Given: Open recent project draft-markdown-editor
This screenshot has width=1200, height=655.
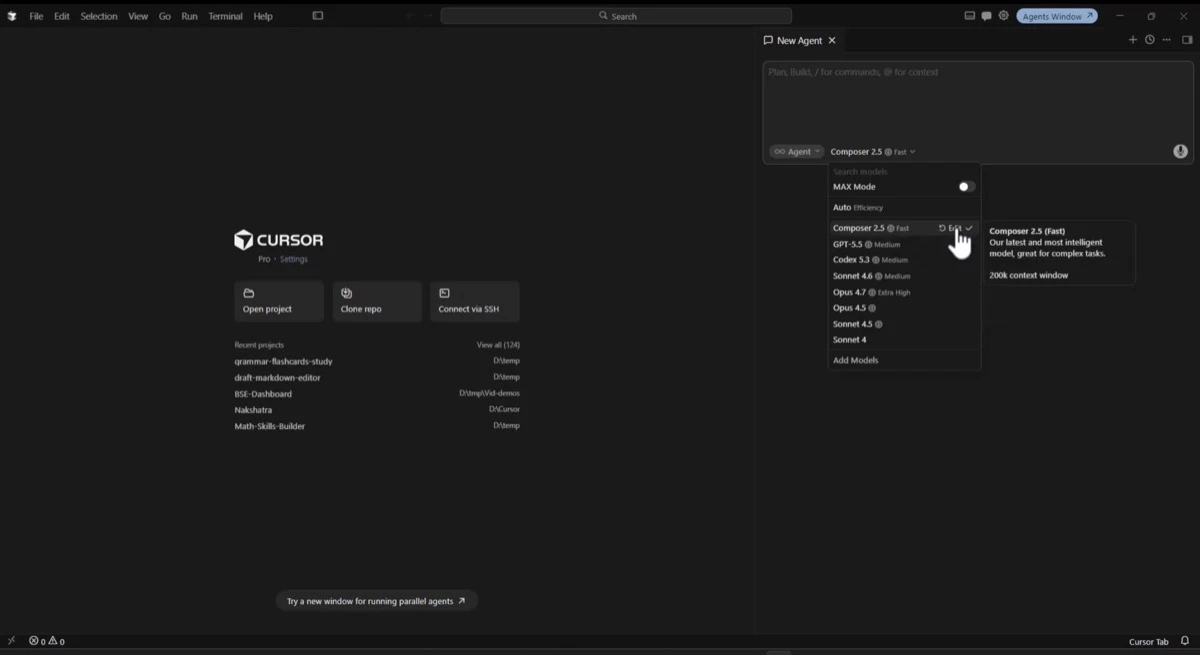Looking at the screenshot, I should [x=377, y=378].
